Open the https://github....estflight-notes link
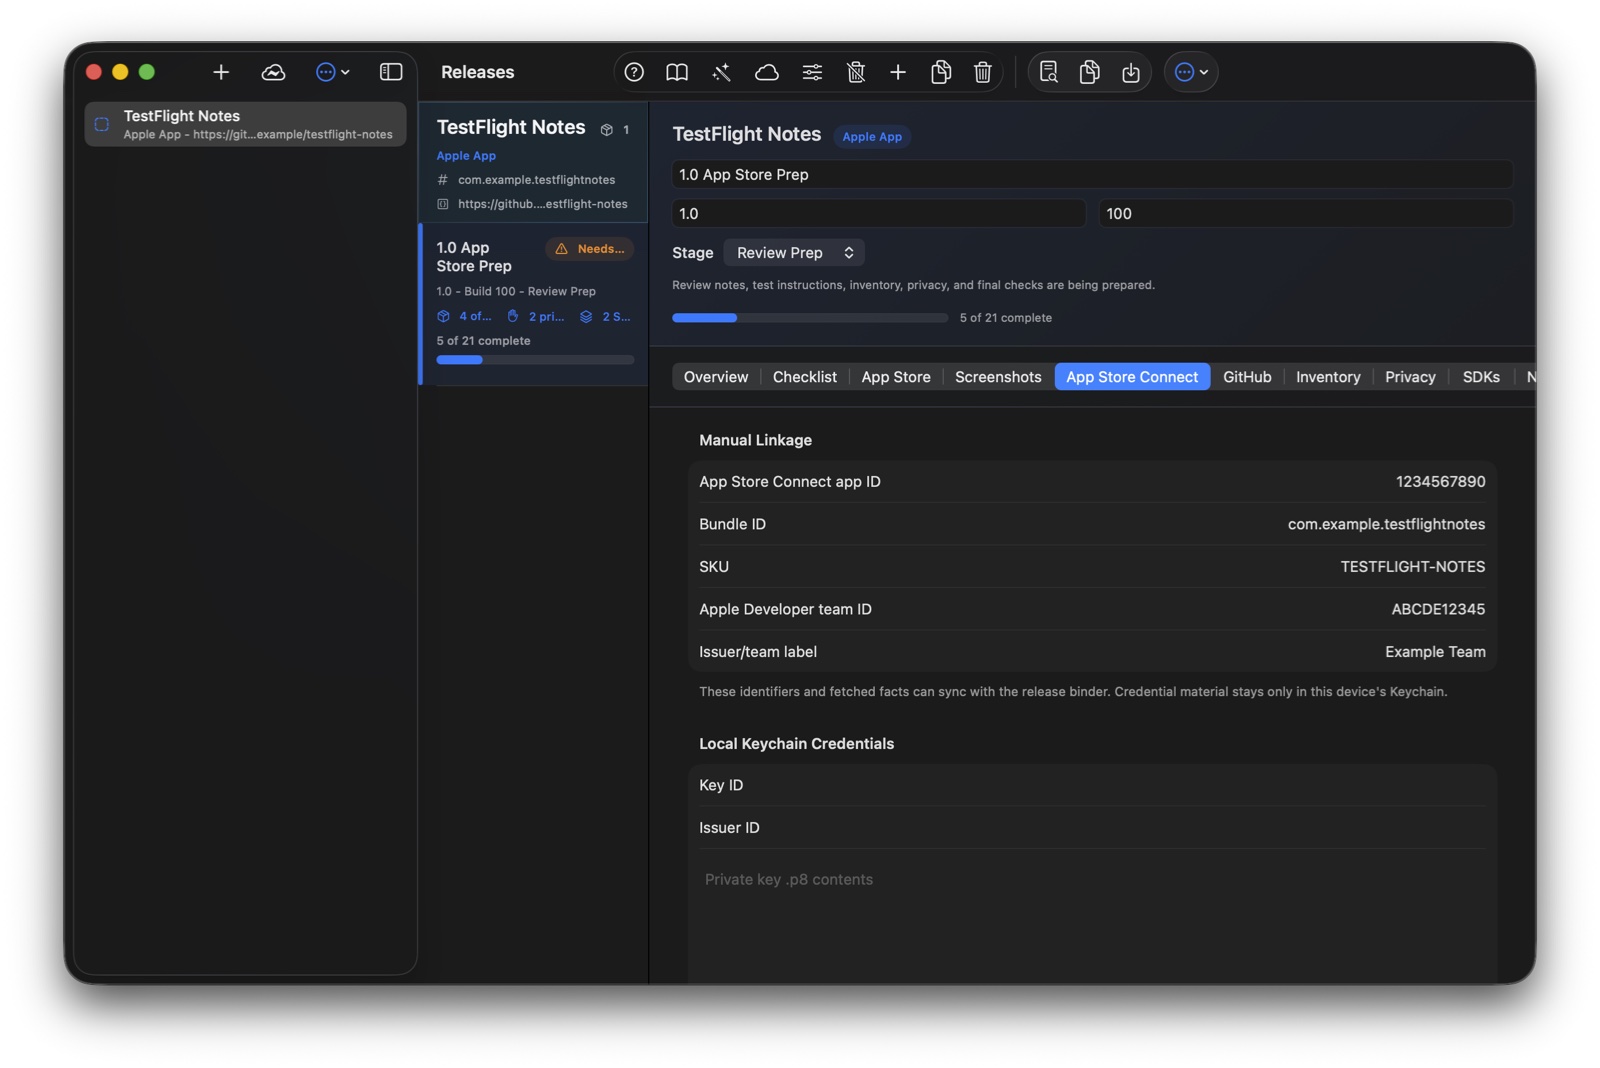Viewport: 1600px width, 1068px height. click(x=542, y=204)
